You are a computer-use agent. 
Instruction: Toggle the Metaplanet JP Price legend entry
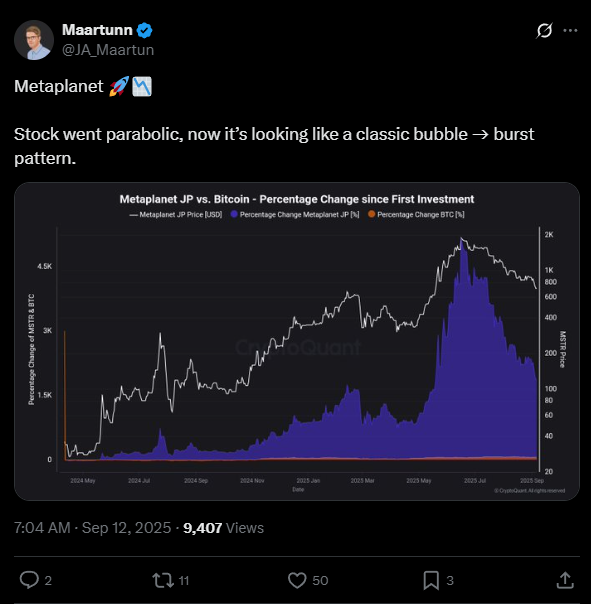click(176, 215)
